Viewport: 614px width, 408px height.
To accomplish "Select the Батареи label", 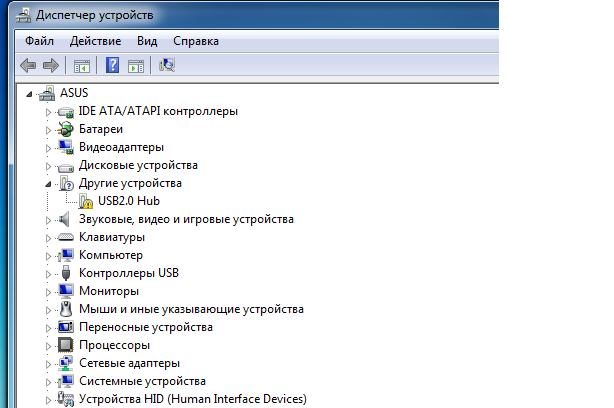I will click(x=101, y=129).
